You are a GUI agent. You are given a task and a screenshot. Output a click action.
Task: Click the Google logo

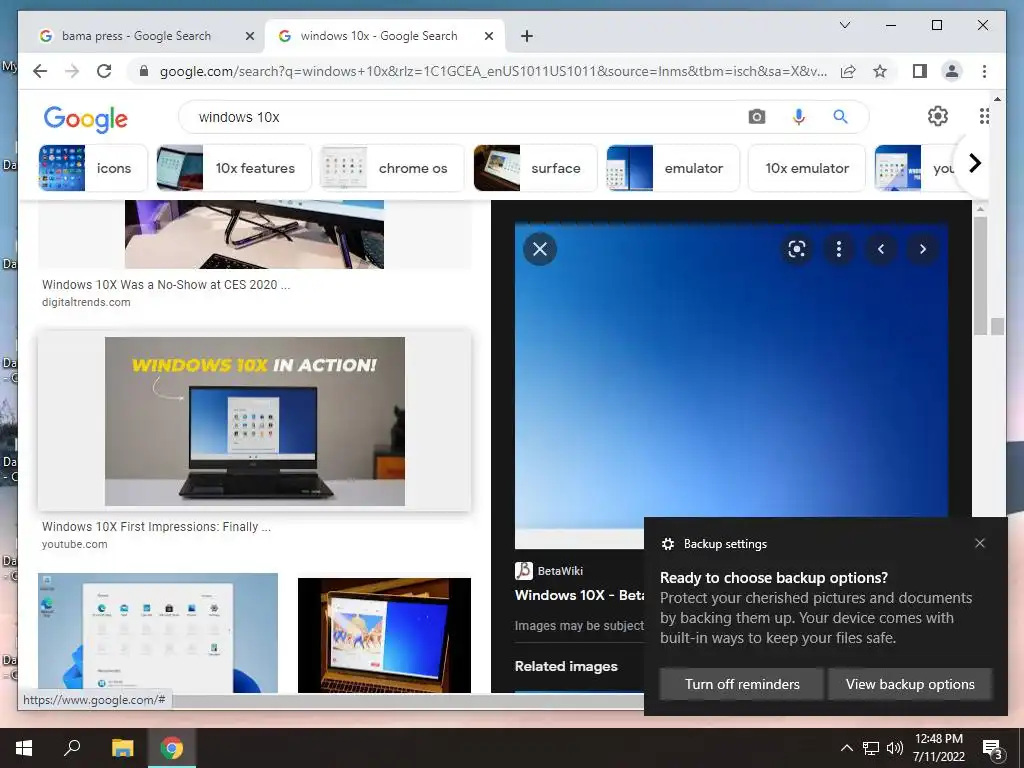coord(86,118)
